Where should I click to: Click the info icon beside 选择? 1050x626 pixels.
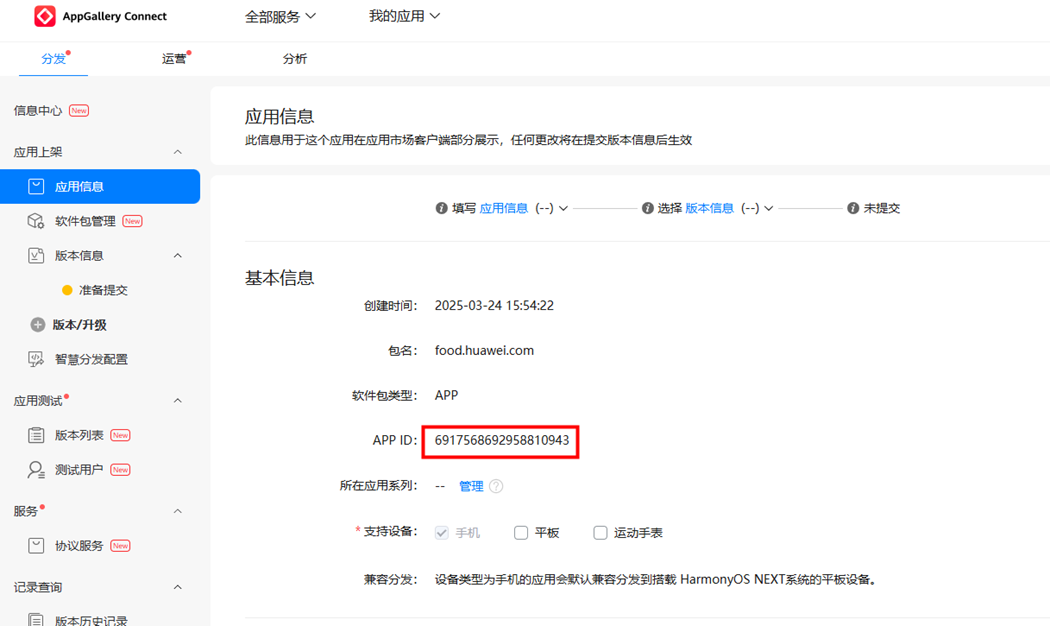coord(648,208)
